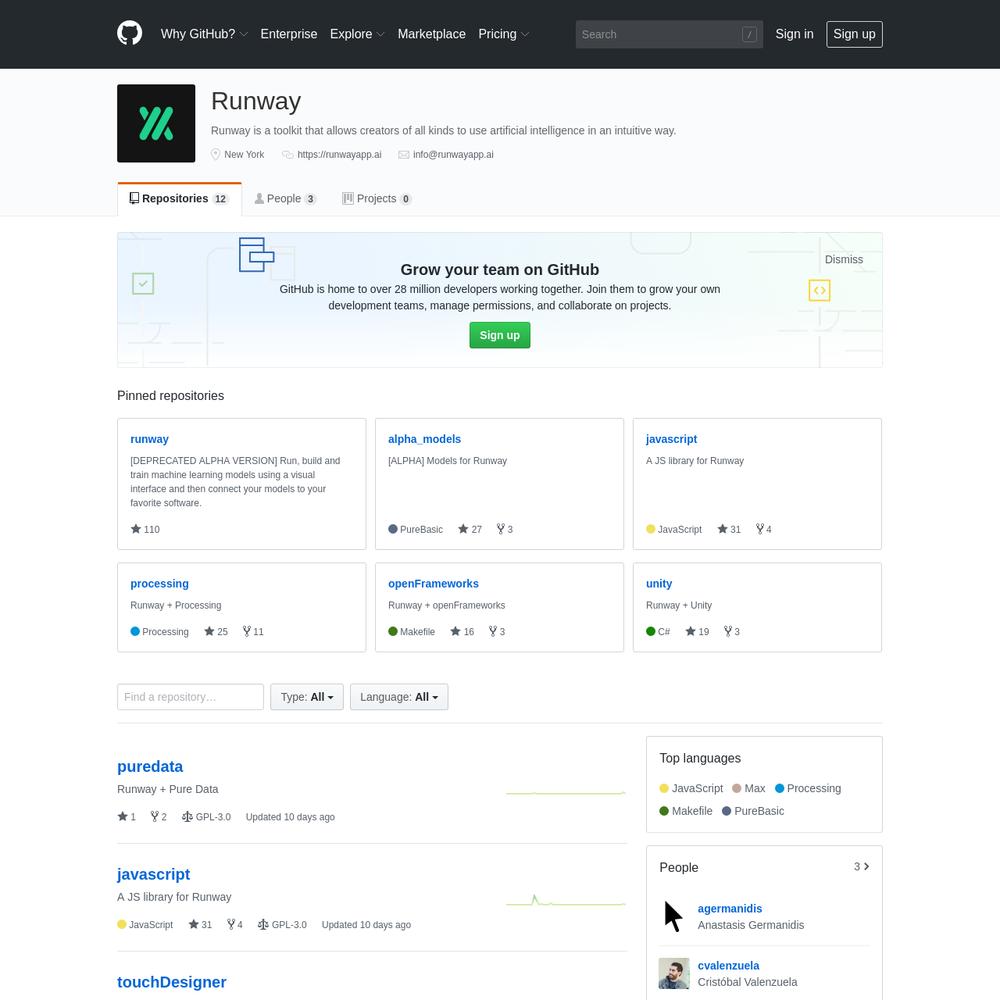Viewport: 1000px width, 1000px height.
Task: Click the GPL-3.0 license icon on puredata
Action: tap(187, 816)
